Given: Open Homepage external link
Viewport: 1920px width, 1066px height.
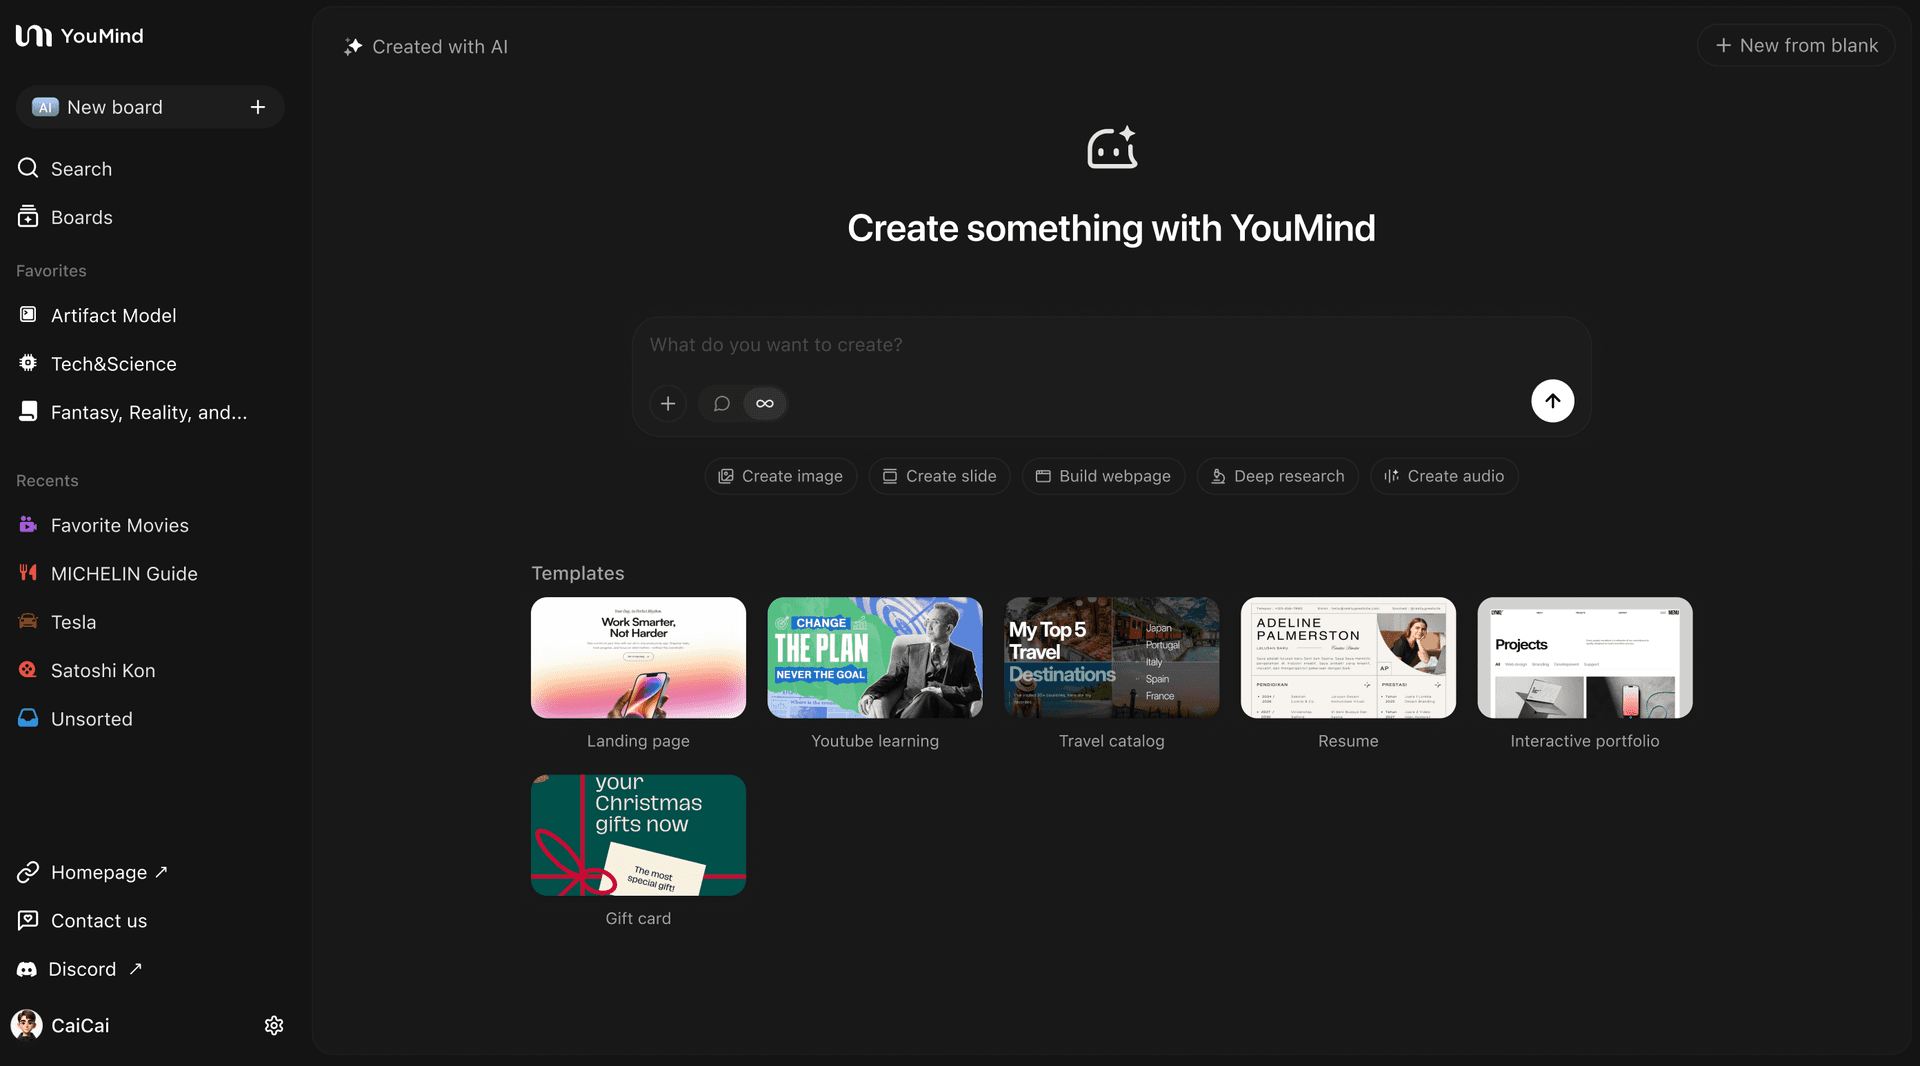Looking at the screenshot, I should [98, 873].
